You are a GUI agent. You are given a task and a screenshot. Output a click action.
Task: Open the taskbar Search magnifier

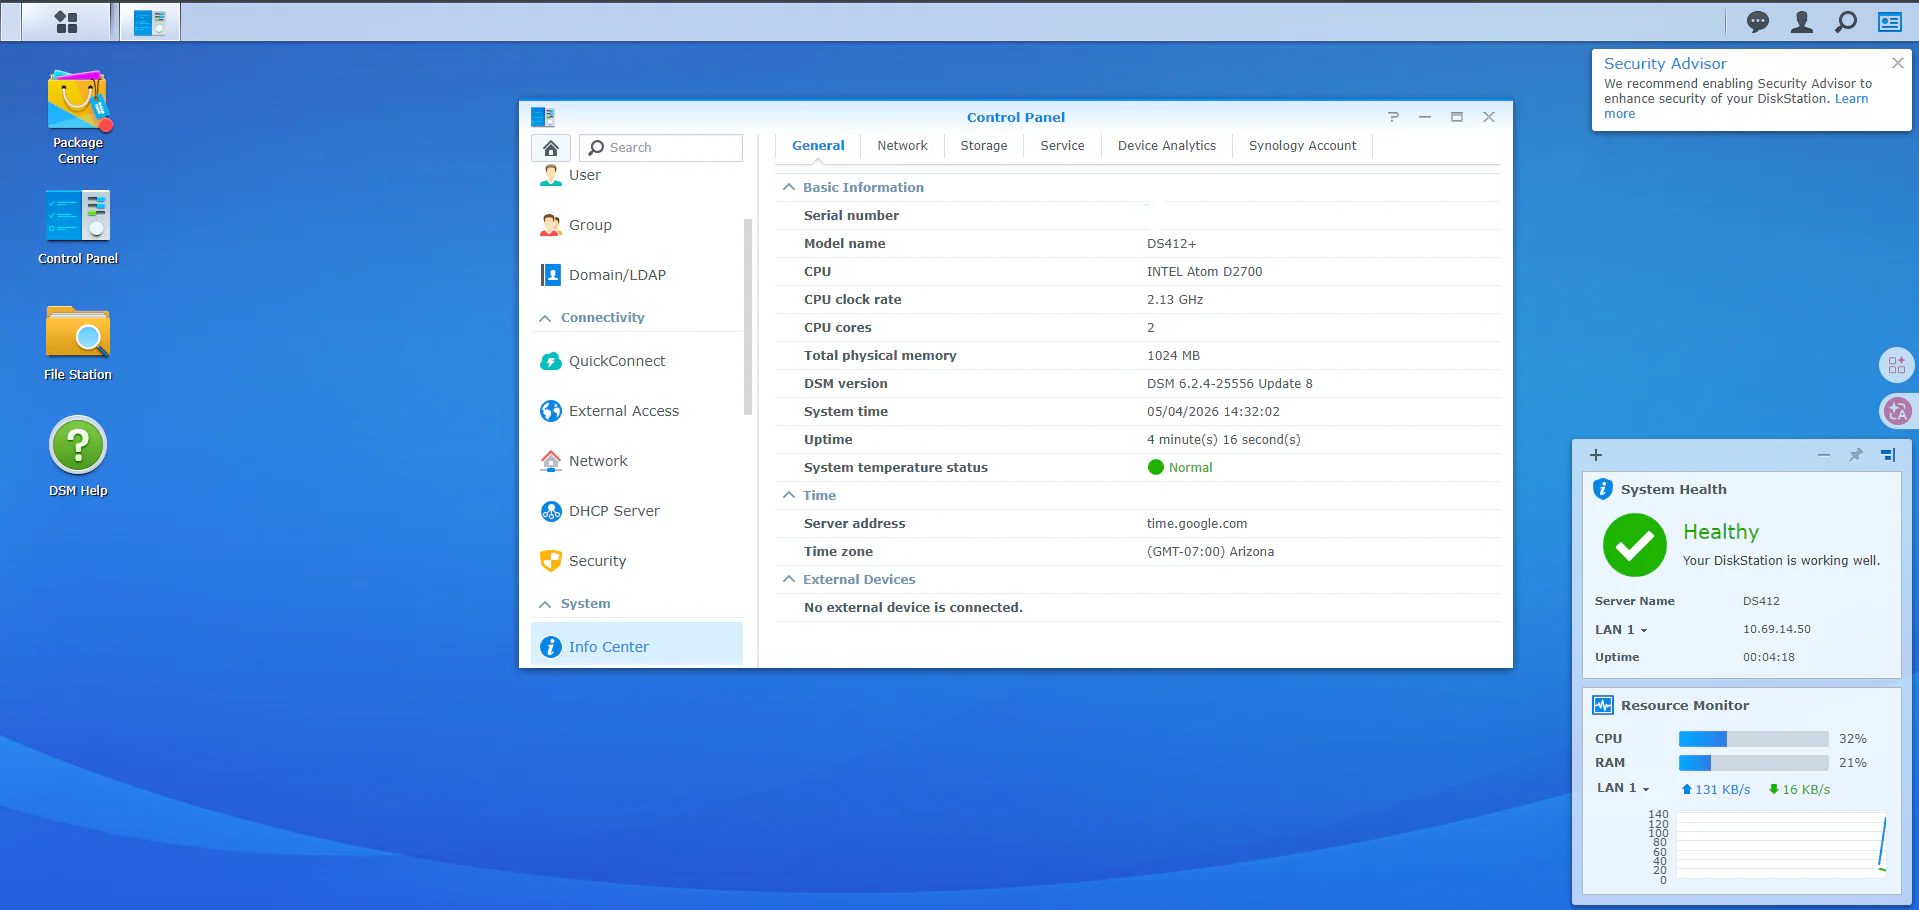[1846, 22]
